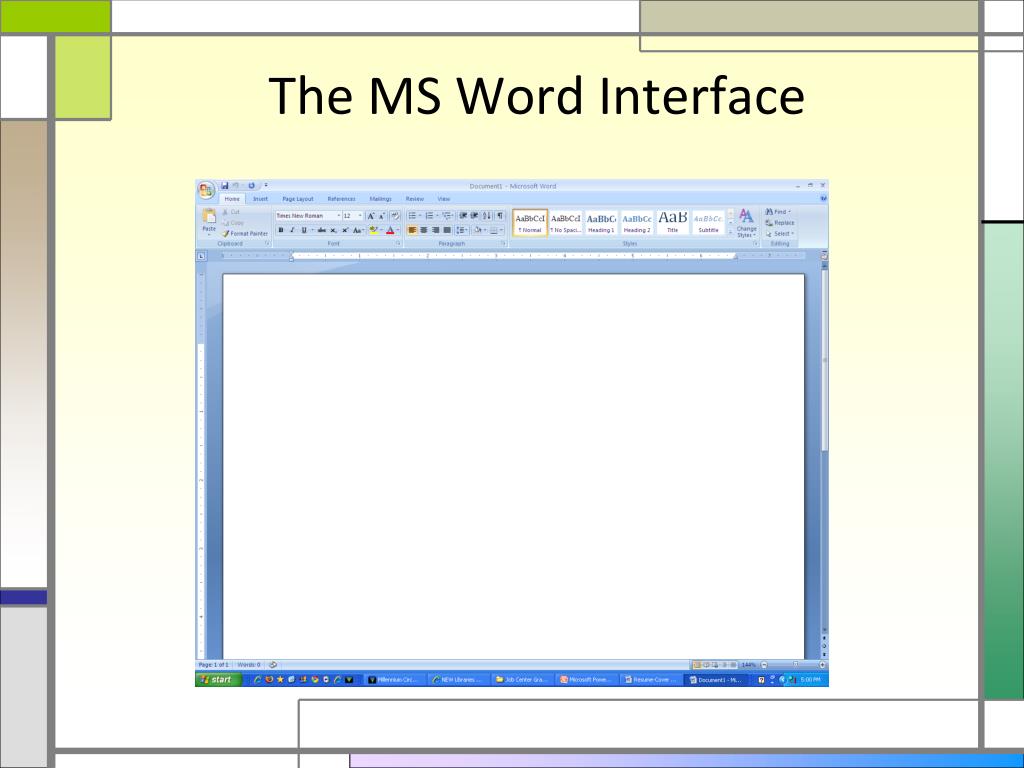Click the Sort icon
Image resolution: width=1024 pixels, height=768 pixels.
pyautogui.click(x=487, y=216)
